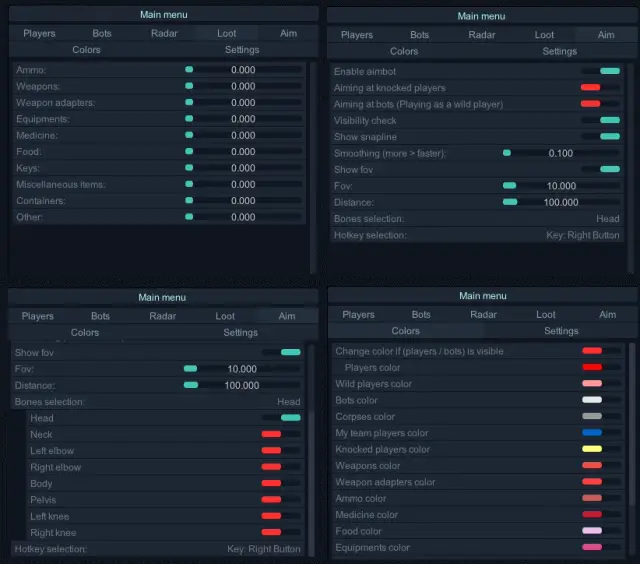Pick the yellow Knocked players color swatch
Image resolution: width=640 pixels, height=564 pixels.
point(593,449)
